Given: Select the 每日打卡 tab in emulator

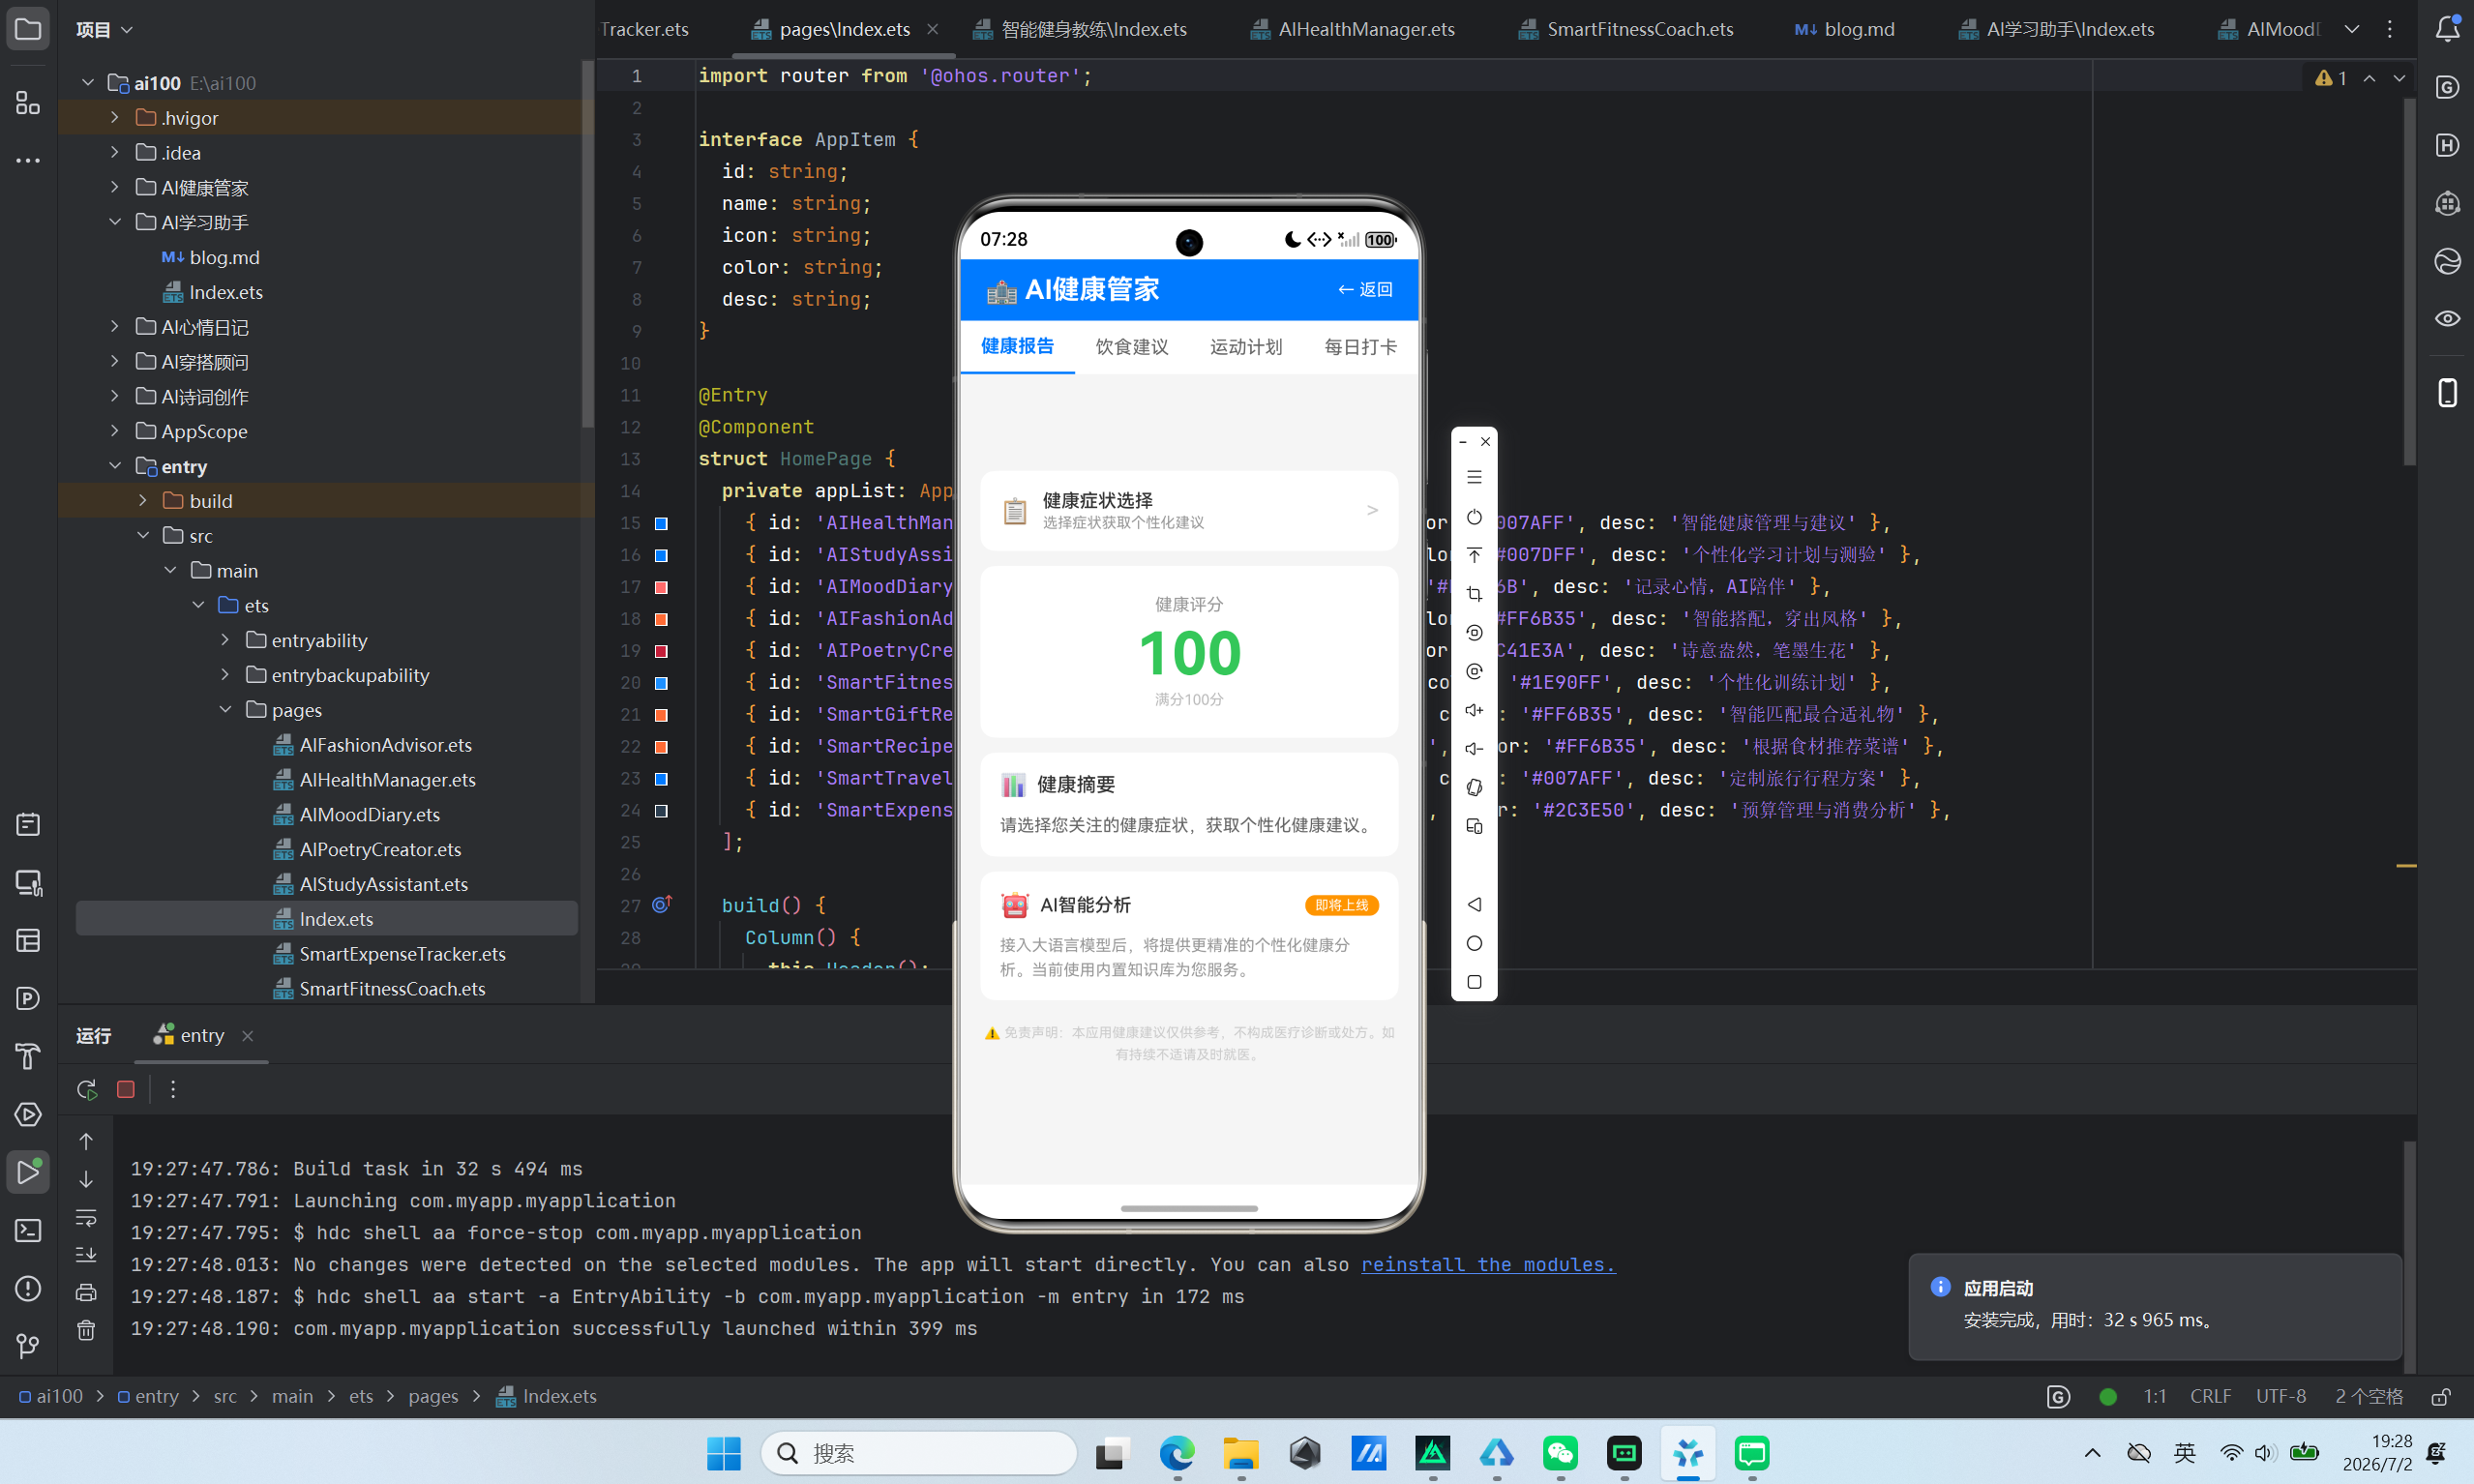Looking at the screenshot, I should pyautogui.click(x=1360, y=346).
